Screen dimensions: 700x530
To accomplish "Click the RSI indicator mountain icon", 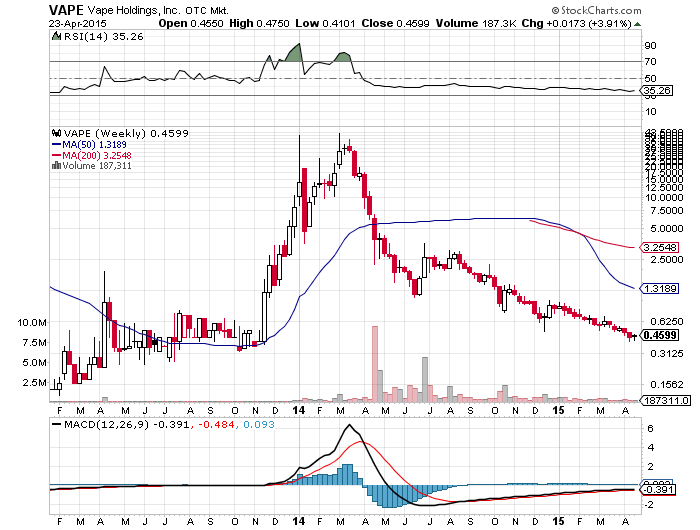I will tap(56, 36).
